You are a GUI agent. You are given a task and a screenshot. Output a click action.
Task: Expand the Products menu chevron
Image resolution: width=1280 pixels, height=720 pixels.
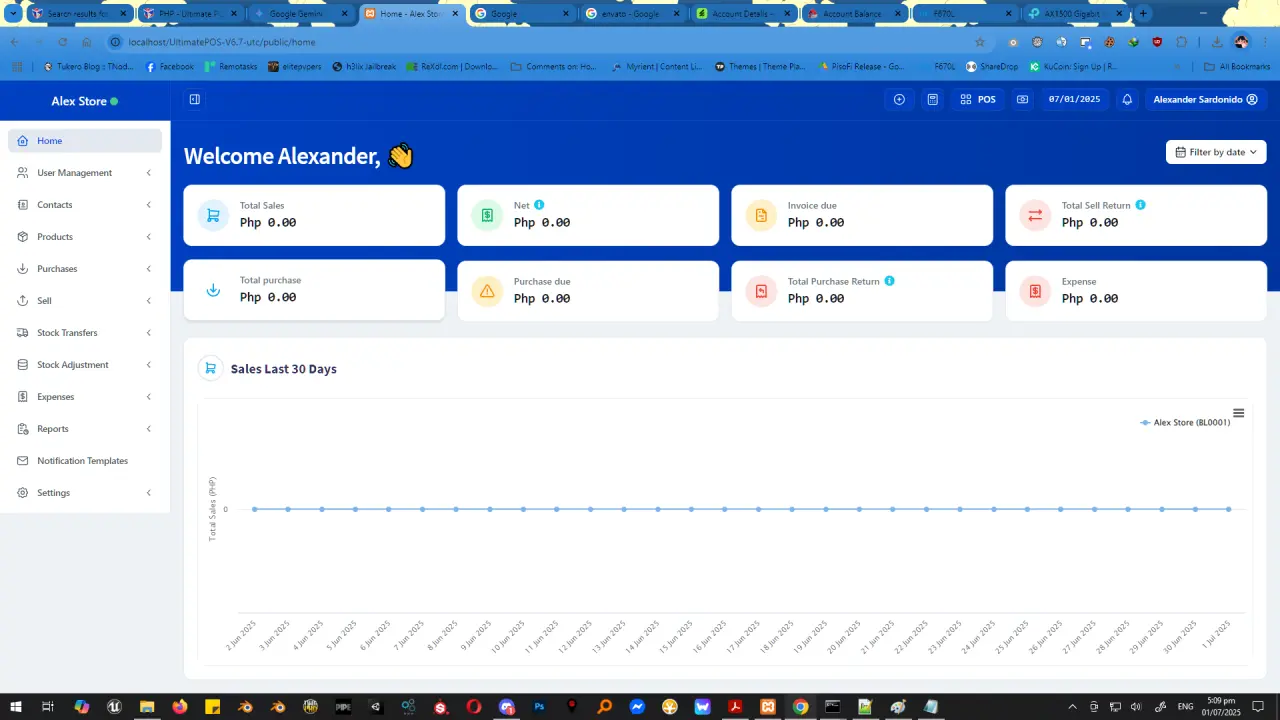(x=149, y=237)
